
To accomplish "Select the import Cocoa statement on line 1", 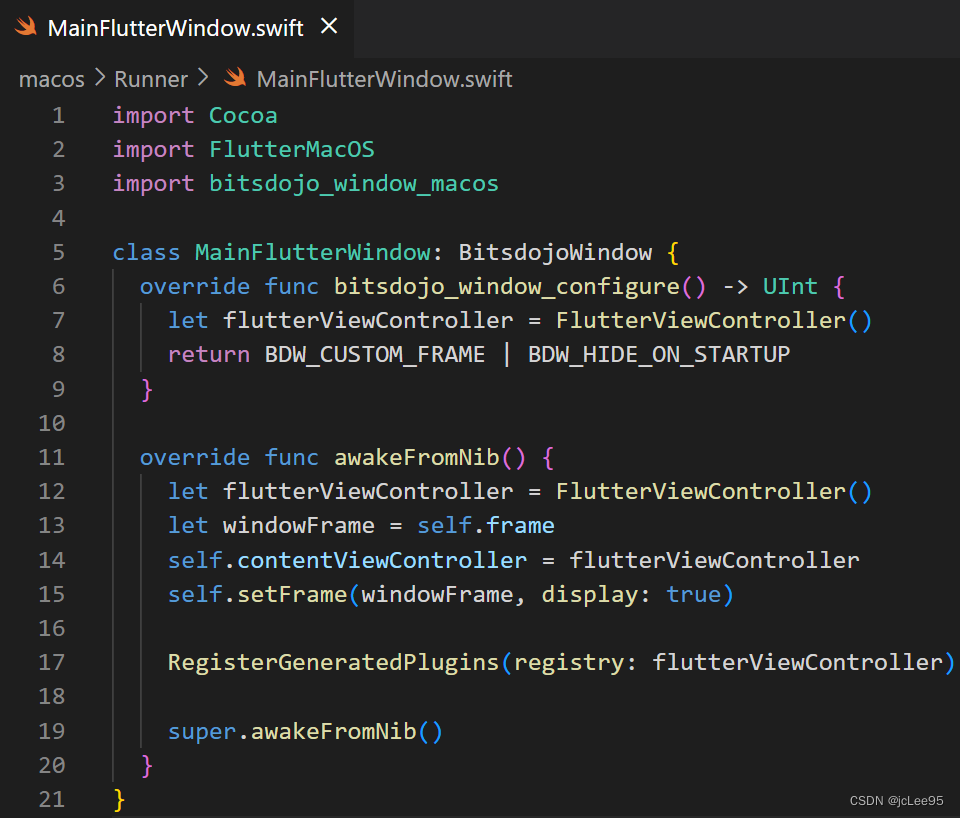I will point(194,115).
